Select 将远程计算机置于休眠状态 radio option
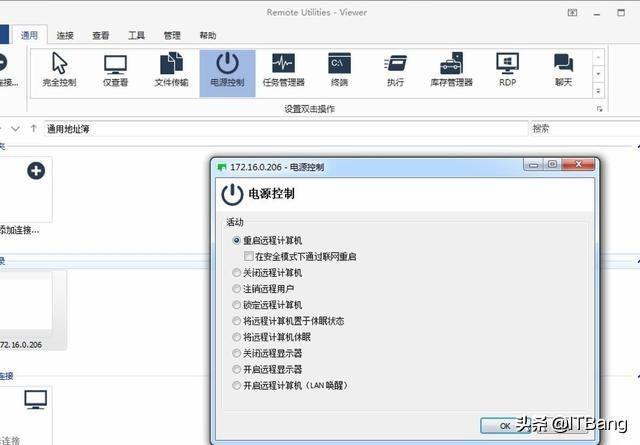640x445 pixels. click(236, 321)
